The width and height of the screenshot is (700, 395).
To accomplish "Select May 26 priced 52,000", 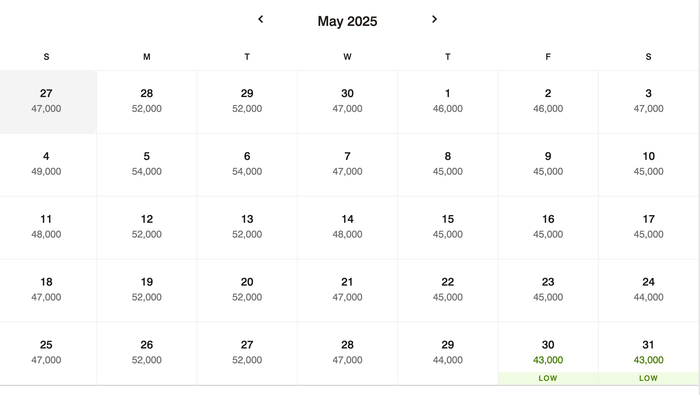I will pyautogui.click(x=146, y=353).
